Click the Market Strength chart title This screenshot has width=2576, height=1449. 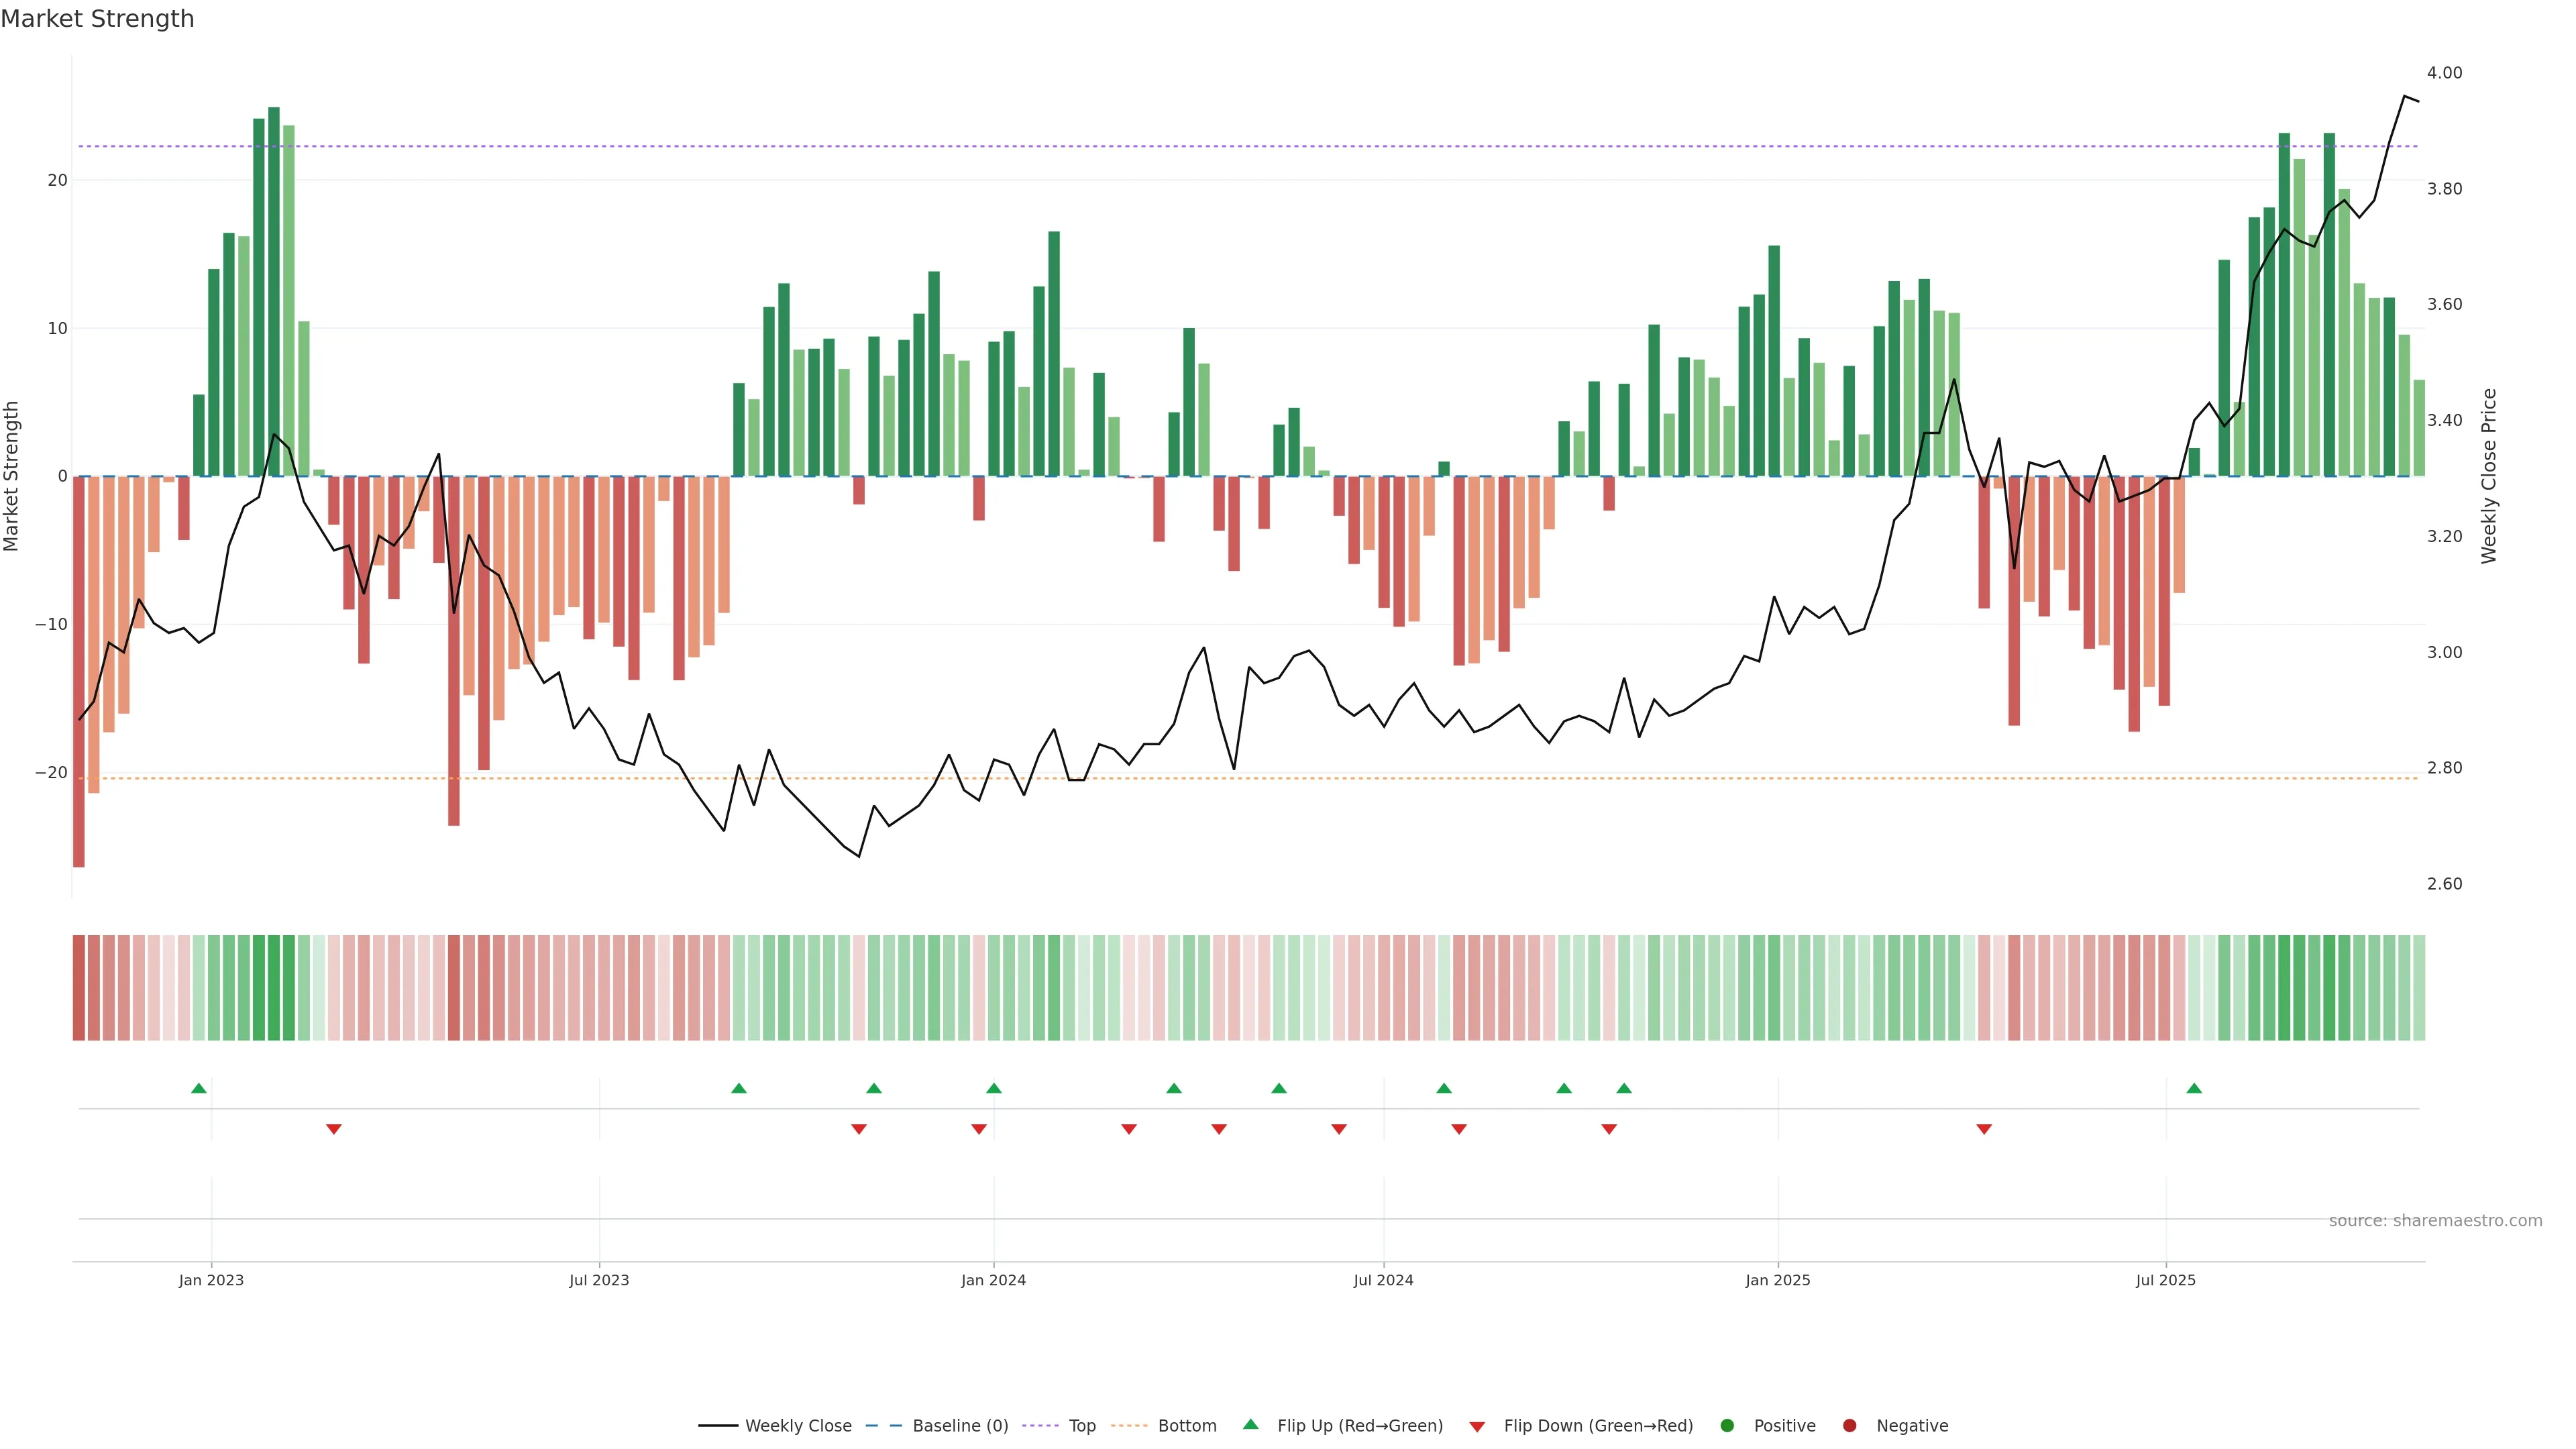97,19
